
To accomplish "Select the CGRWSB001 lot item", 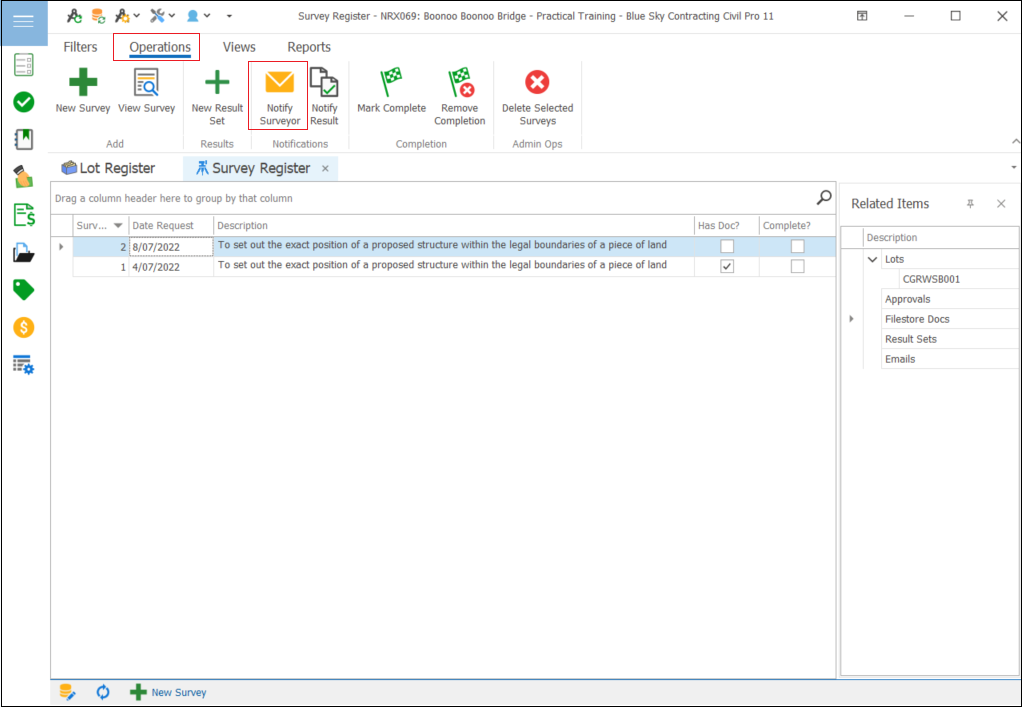I will tap(930, 279).
